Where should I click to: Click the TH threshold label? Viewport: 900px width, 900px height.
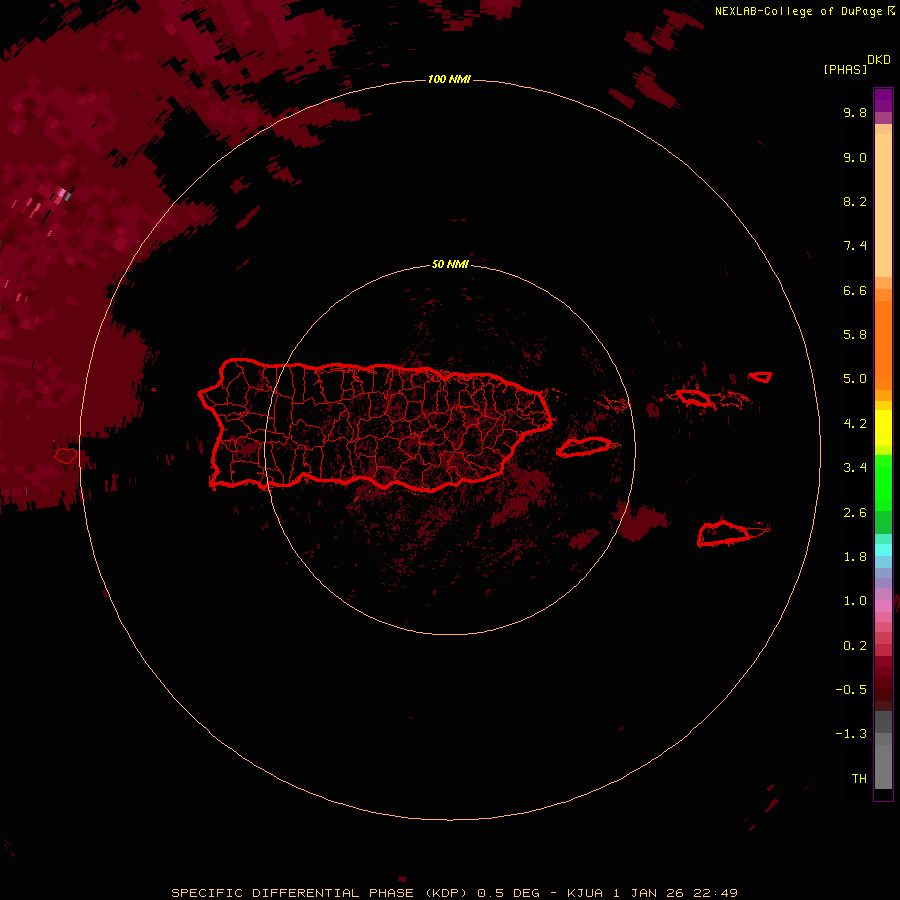click(x=859, y=779)
